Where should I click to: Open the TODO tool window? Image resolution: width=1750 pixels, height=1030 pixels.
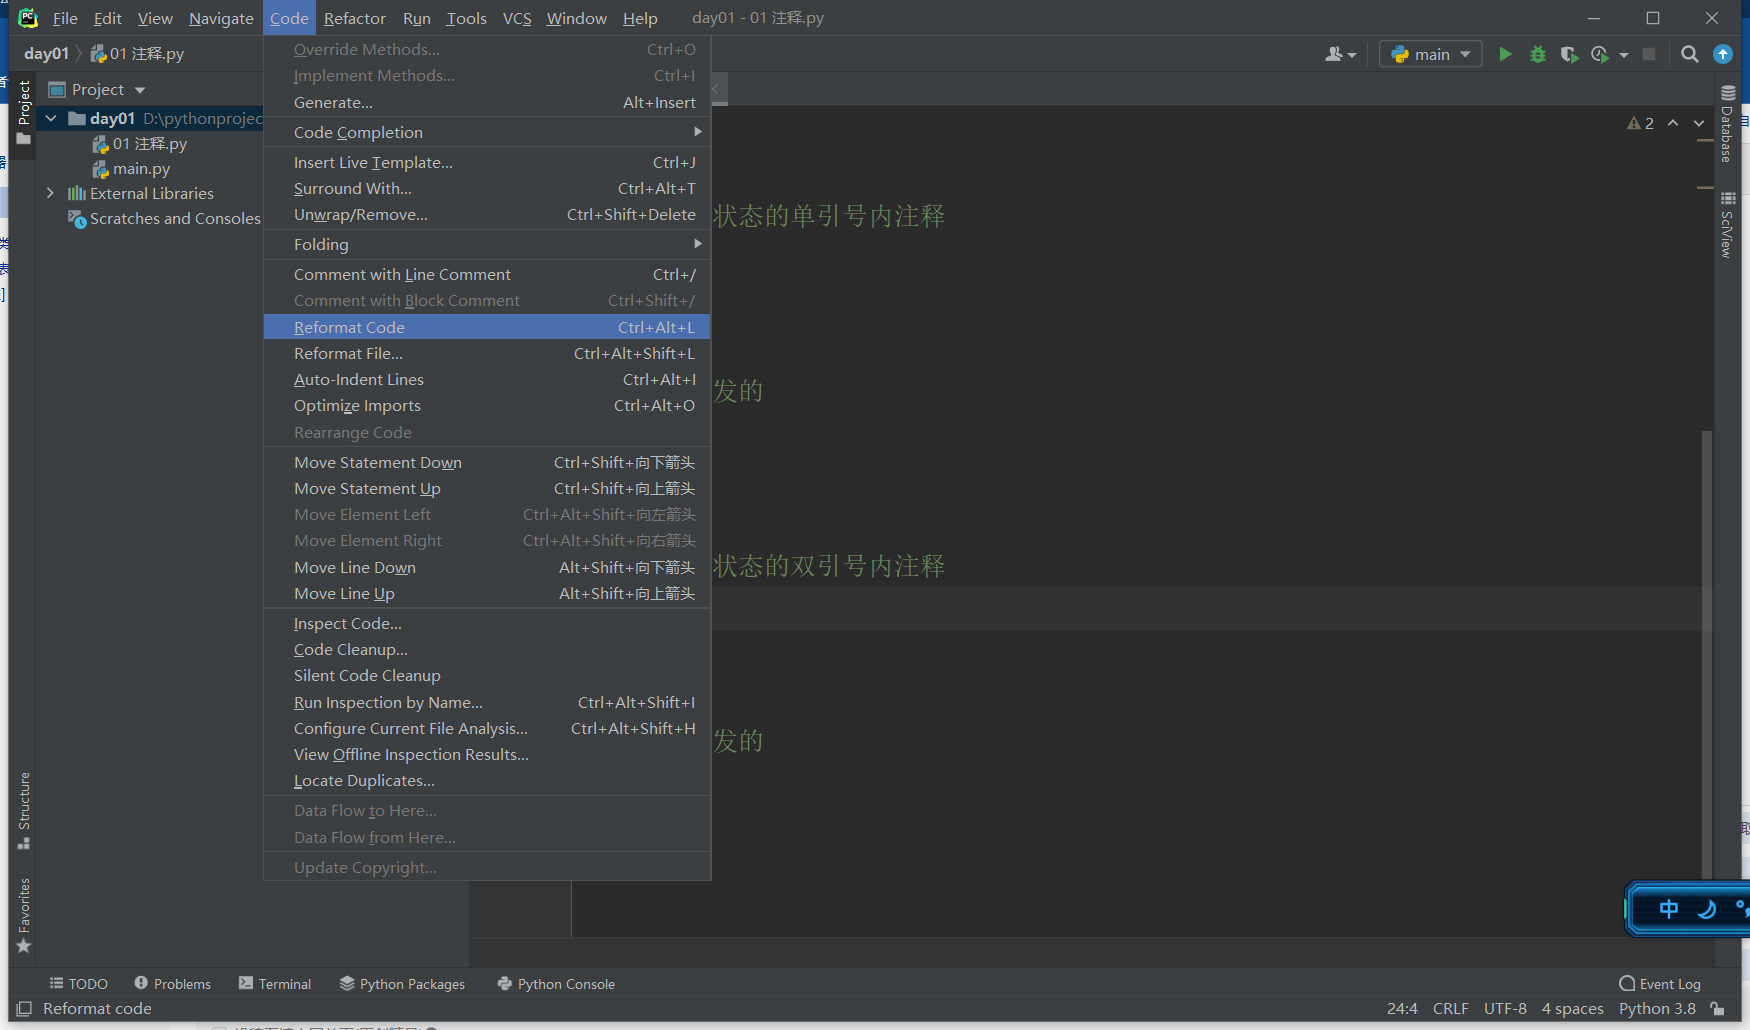(78, 984)
